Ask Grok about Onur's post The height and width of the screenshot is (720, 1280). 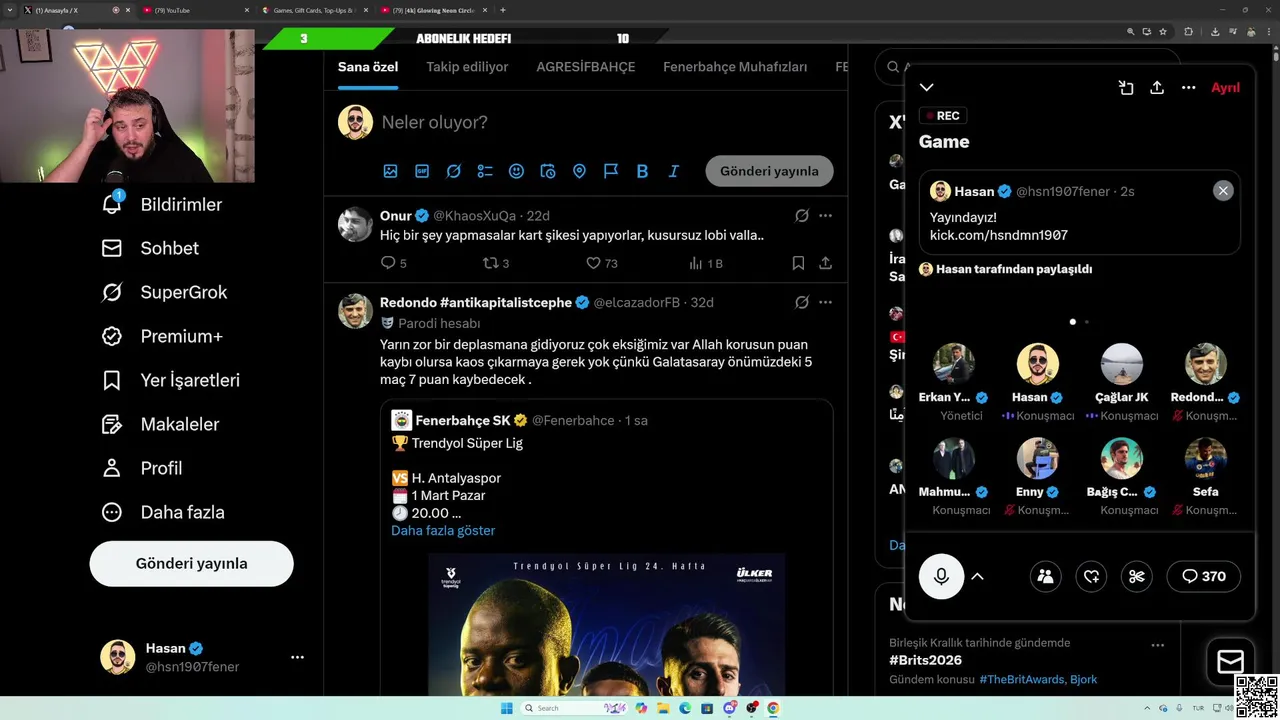(x=802, y=215)
